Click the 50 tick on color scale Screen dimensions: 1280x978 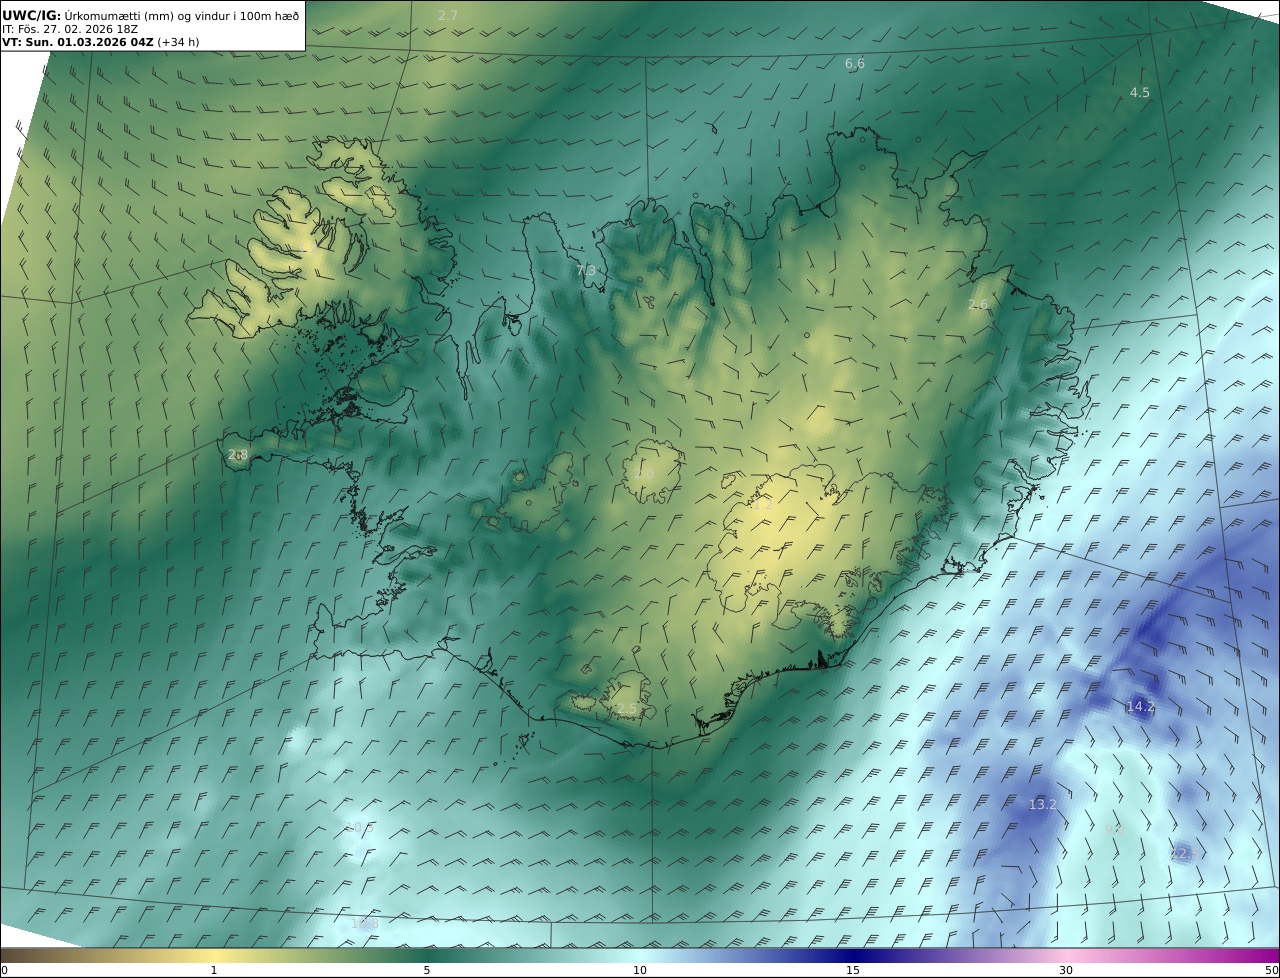[1272, 971]
